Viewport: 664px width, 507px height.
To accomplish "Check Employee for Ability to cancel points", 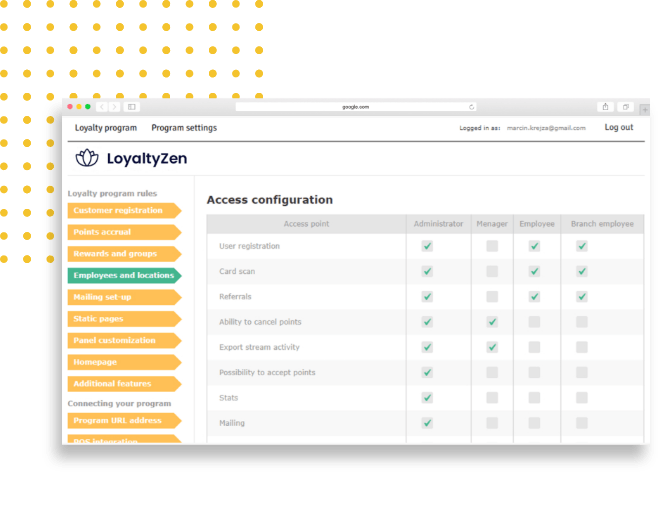I will [x=534, y=322].
